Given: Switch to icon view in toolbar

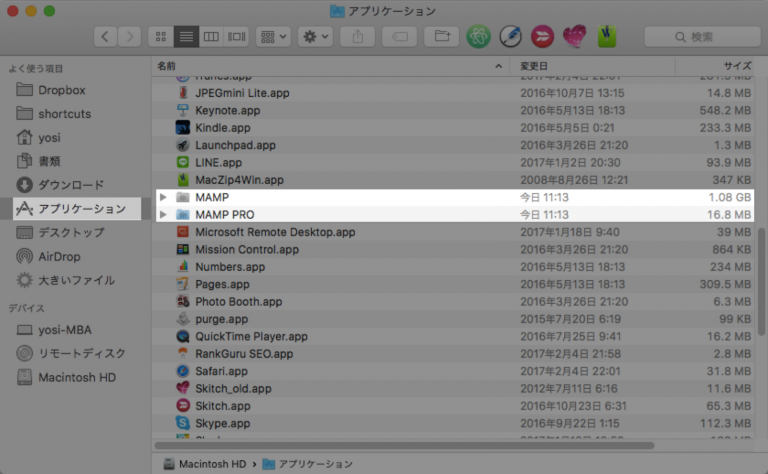Looking at the screenshot, I should [x=160, y=36].
